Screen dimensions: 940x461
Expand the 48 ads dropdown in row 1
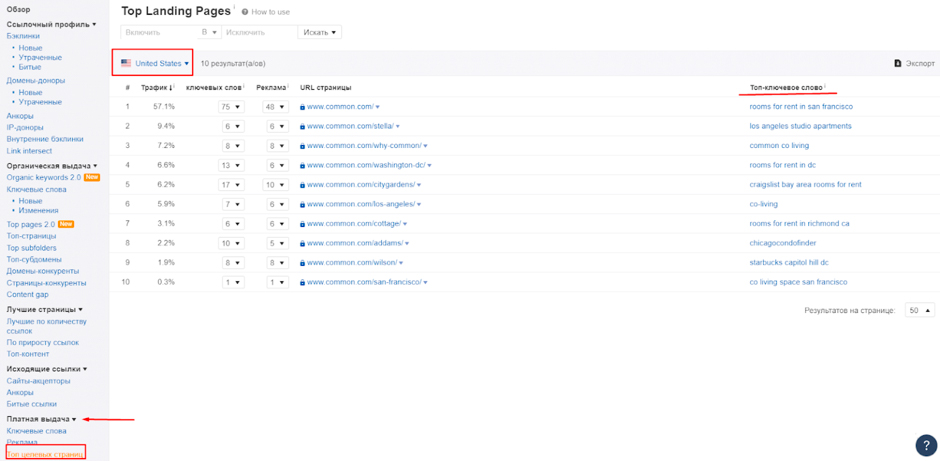tap(275, 107)
